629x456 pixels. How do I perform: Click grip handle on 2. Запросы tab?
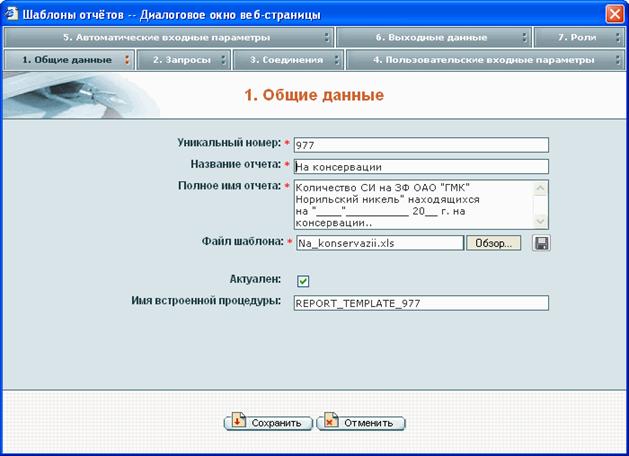pos(223,60)
